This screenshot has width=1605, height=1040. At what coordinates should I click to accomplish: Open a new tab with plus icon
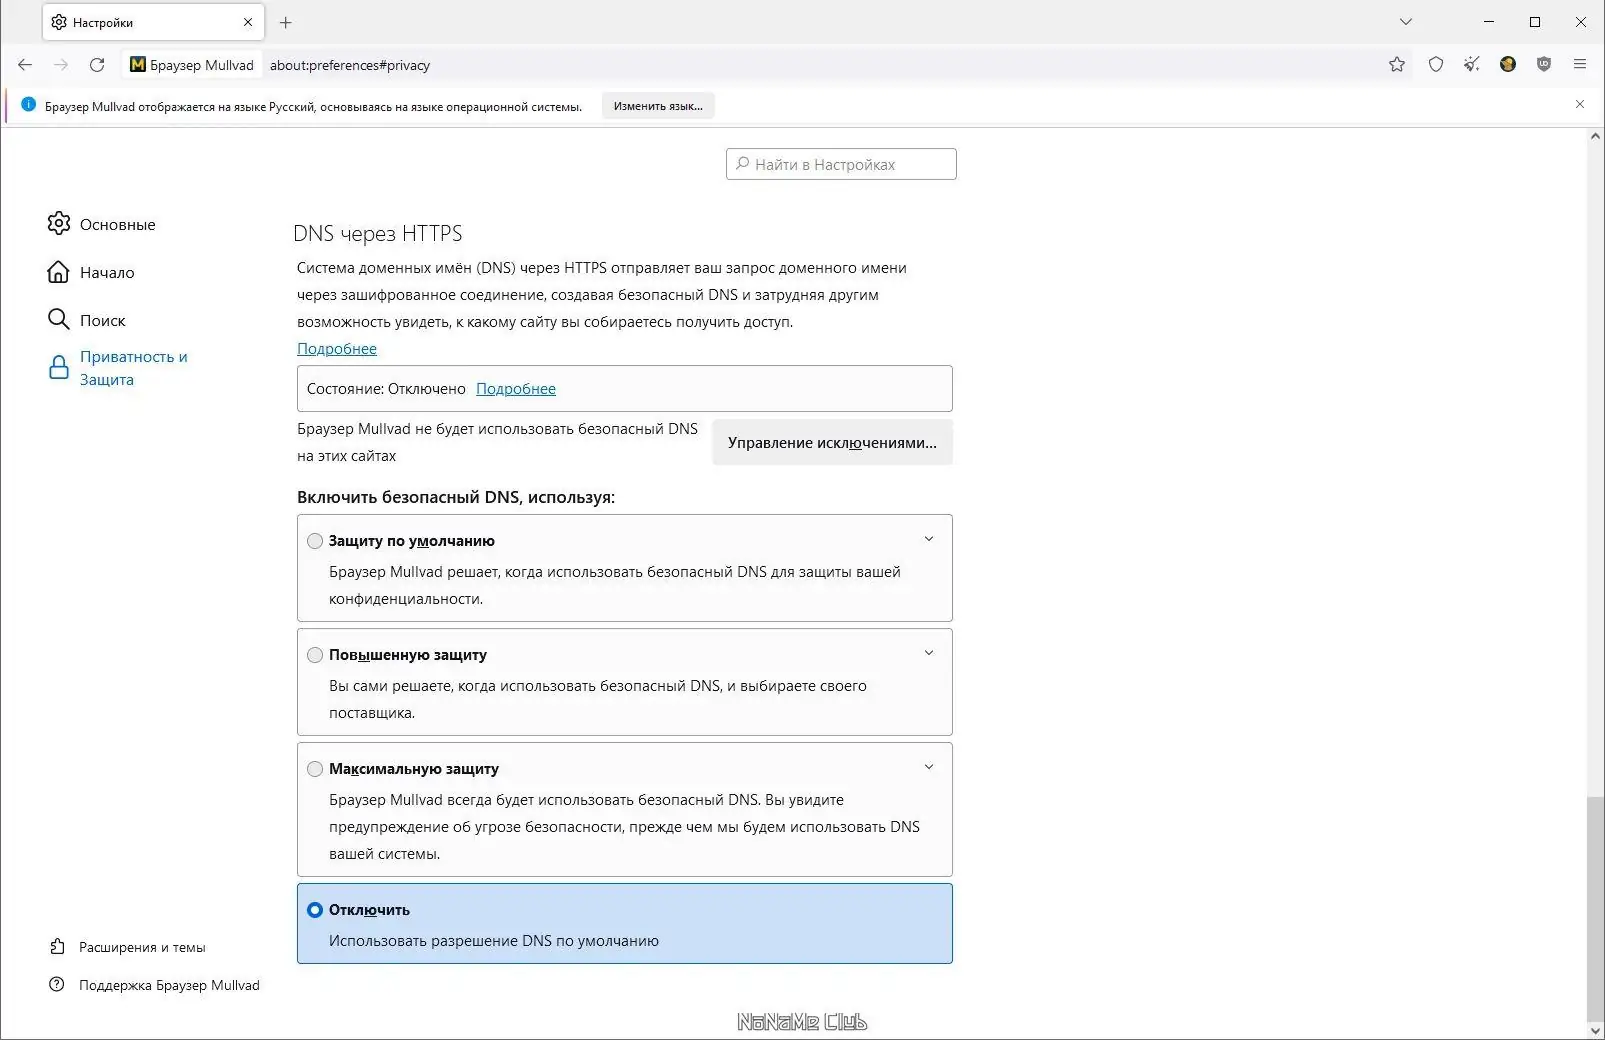(286, 22)
